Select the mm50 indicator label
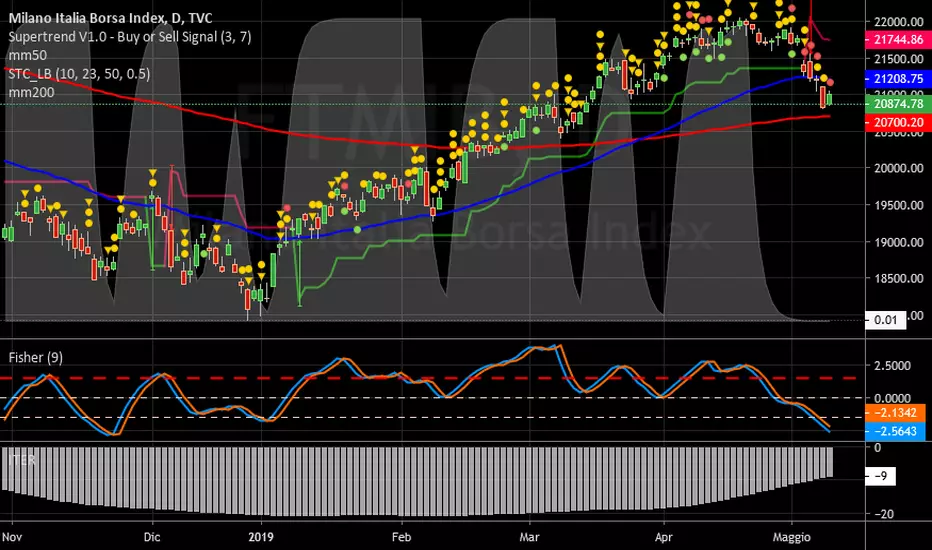The height and width of the screenshot is (550, 932). click(x=27, y=55)
